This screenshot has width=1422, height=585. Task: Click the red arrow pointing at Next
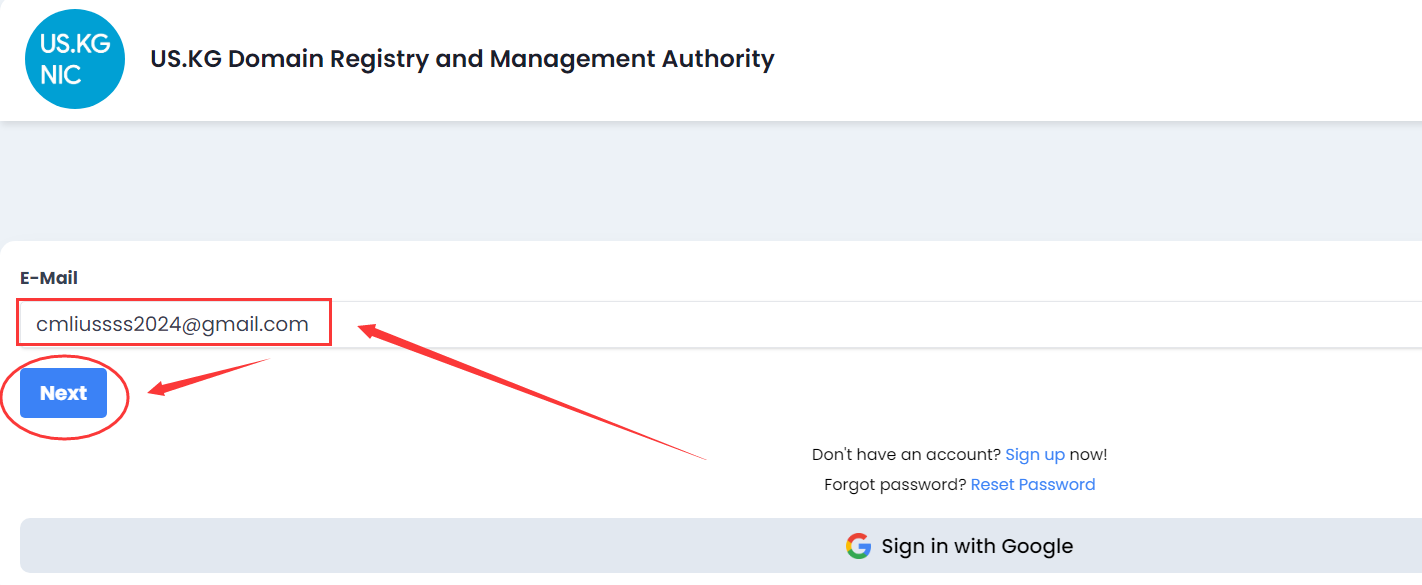pyautogui.click(x=205, y=376)
